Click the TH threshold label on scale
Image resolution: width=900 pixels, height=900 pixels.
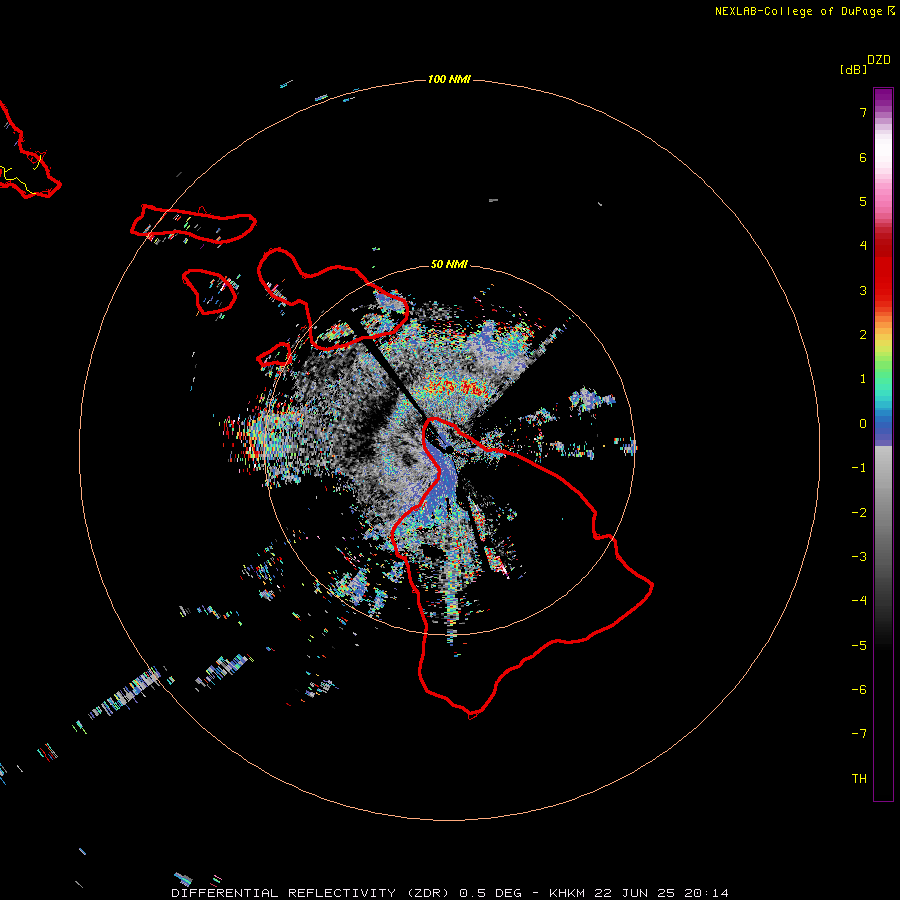(859, 779)
